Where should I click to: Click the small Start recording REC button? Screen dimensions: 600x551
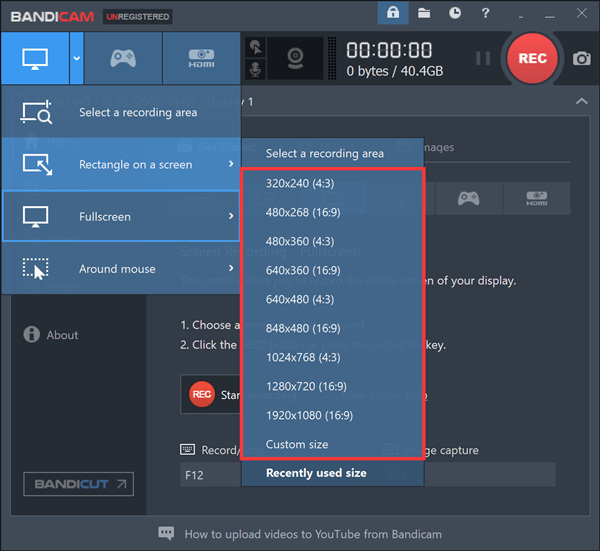[x=202, y=394]
